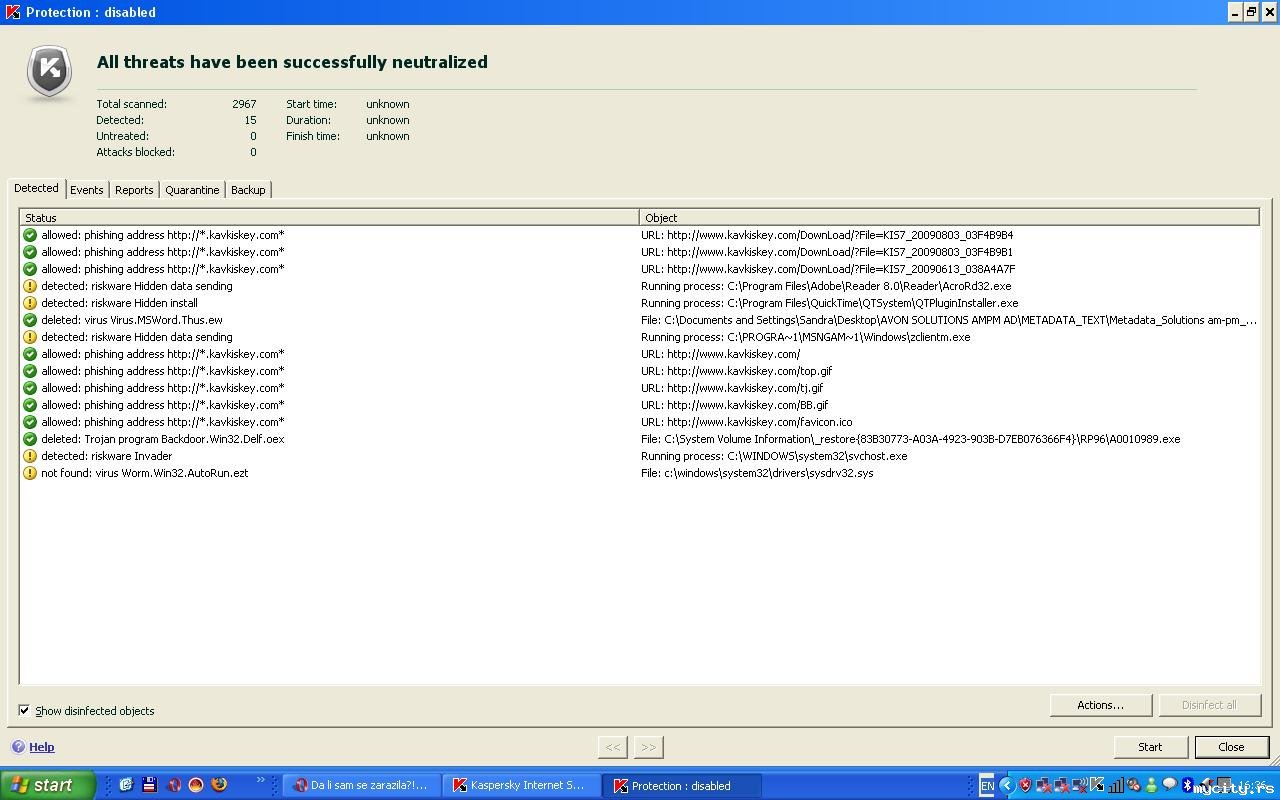Switch to the 'Da li sam se zarazila?!' taskbar window
Screen dimensions: 1280x800
point(360,785)
